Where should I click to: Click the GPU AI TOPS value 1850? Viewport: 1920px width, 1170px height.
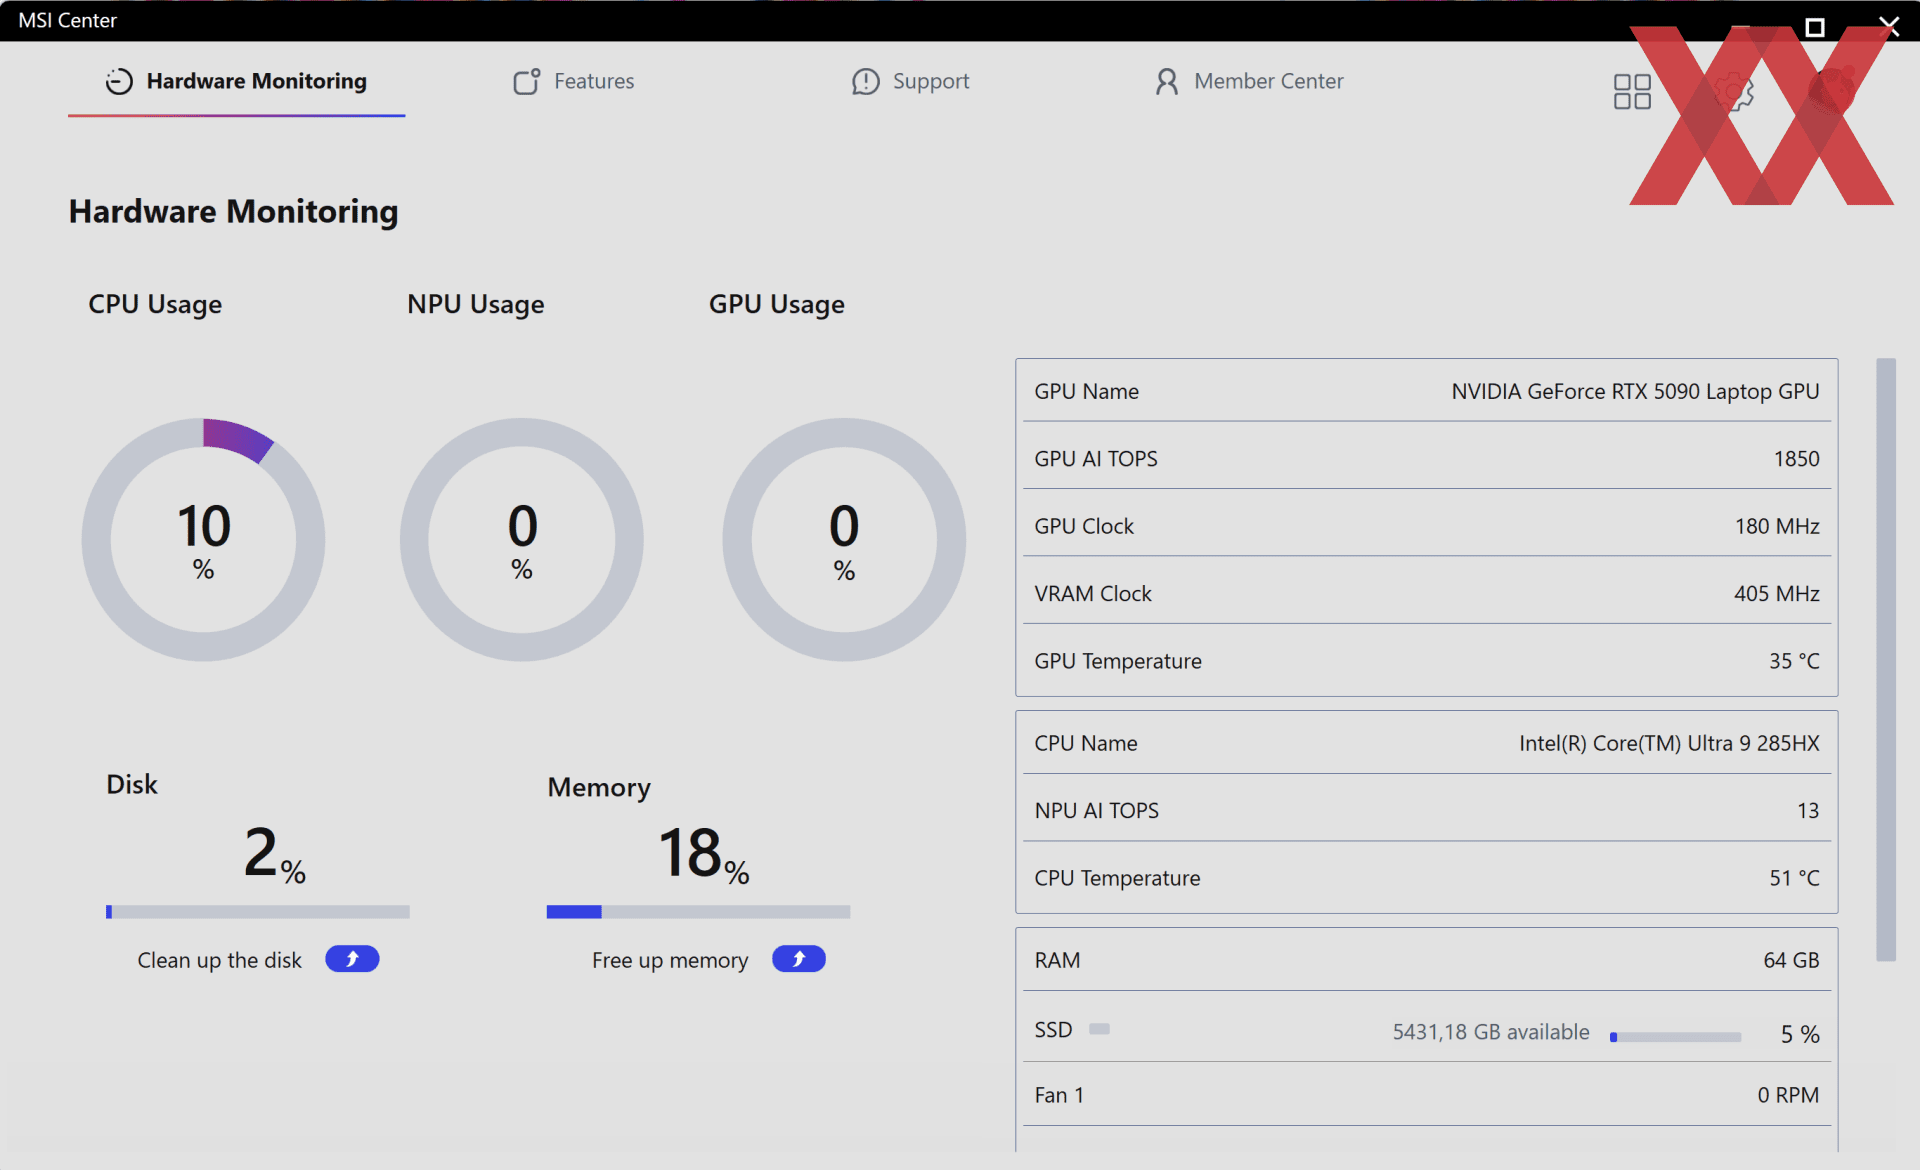pos(1796,458)
